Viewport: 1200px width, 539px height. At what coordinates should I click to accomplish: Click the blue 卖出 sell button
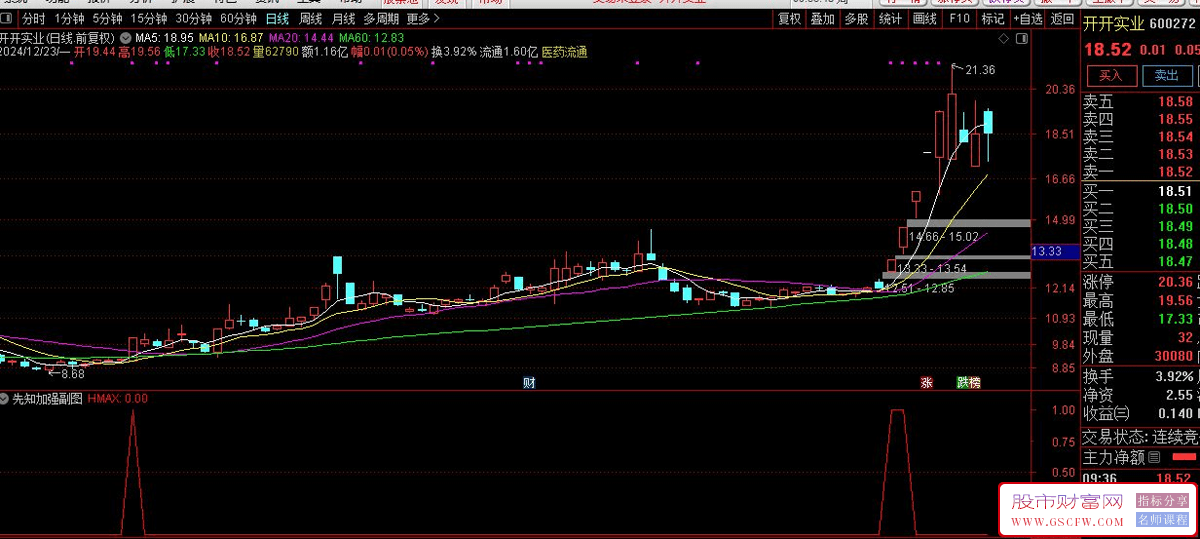(1167, 75)
